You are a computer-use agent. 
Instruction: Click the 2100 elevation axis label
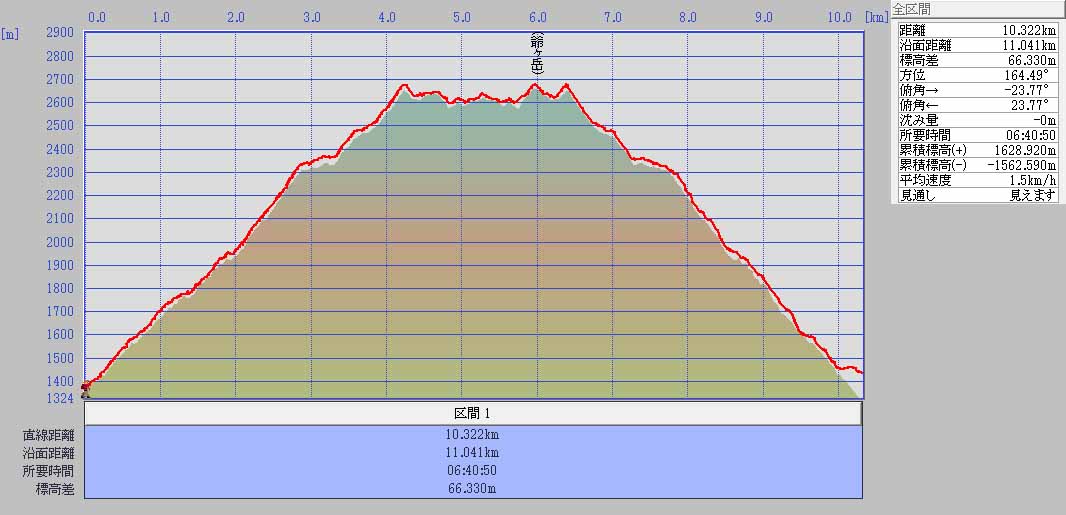[60, 218]
